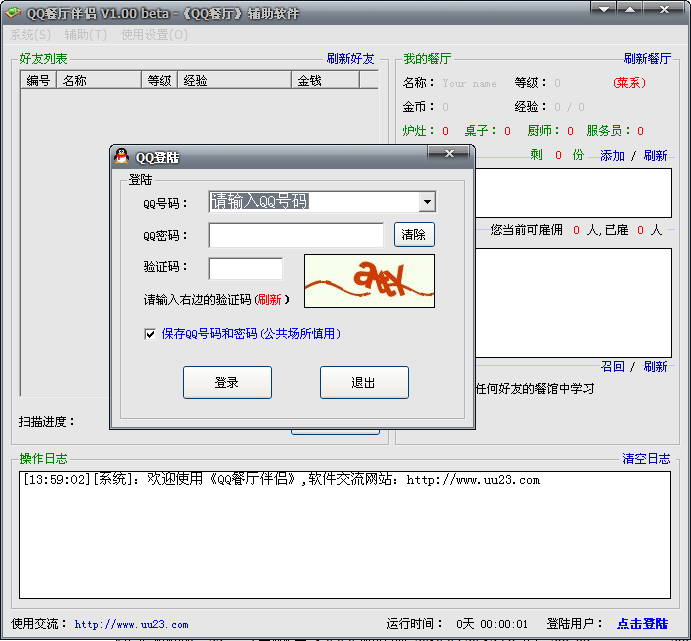Click the 好友列表 group title
Image resolution: width=691 pixels, height=641 pixels.
point(43,59)
